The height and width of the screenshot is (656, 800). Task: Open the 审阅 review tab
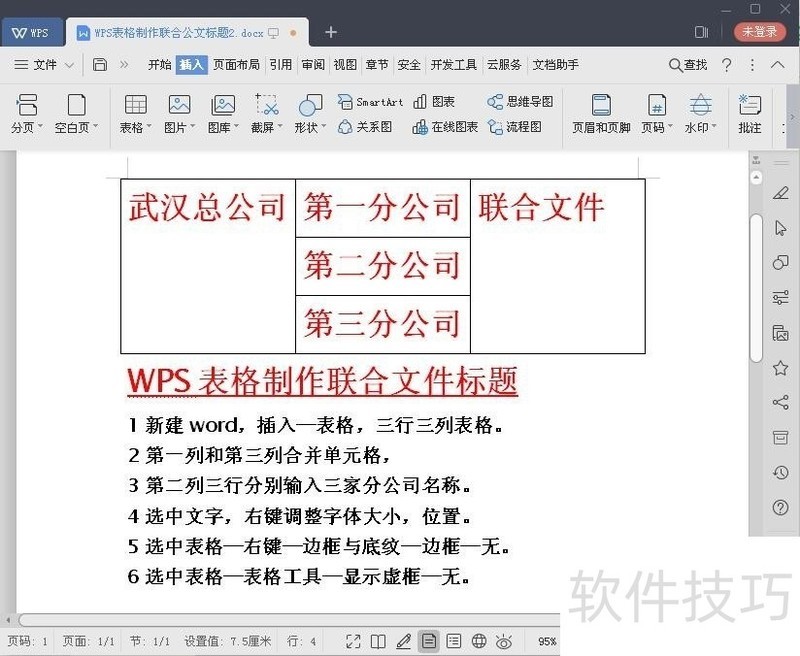[313, 65]
